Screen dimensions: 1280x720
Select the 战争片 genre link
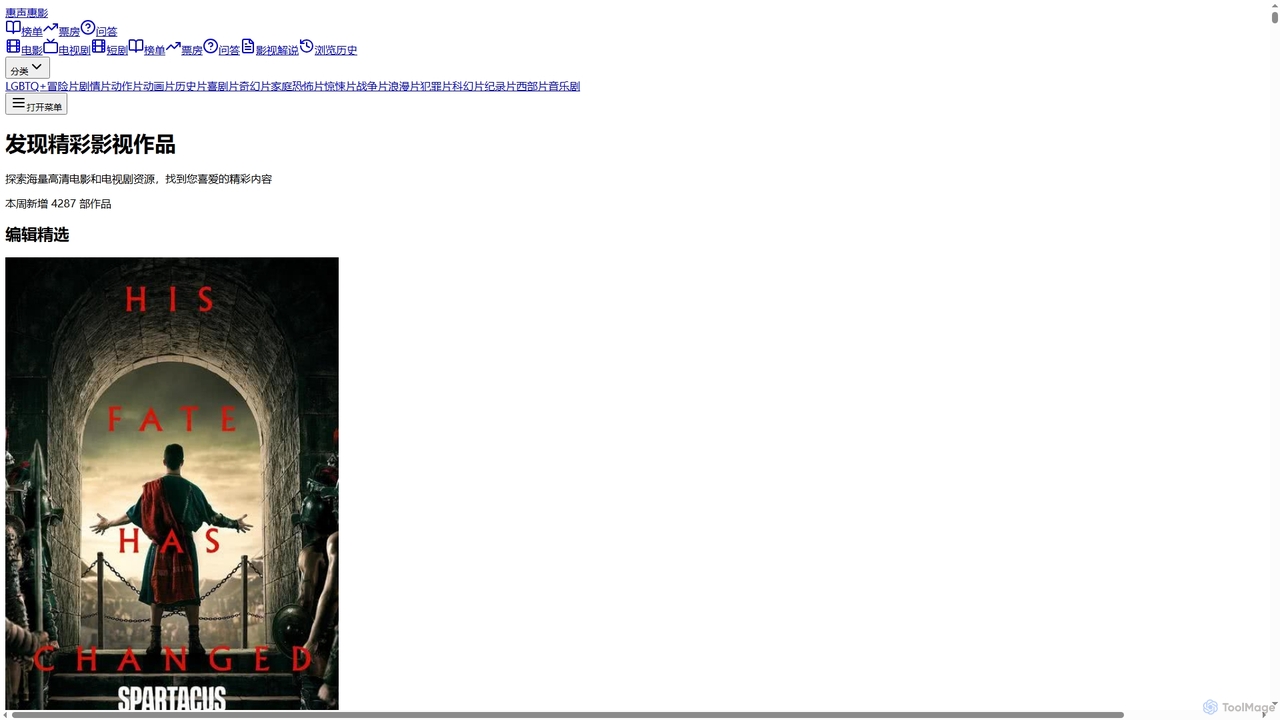tap(372, 86)
